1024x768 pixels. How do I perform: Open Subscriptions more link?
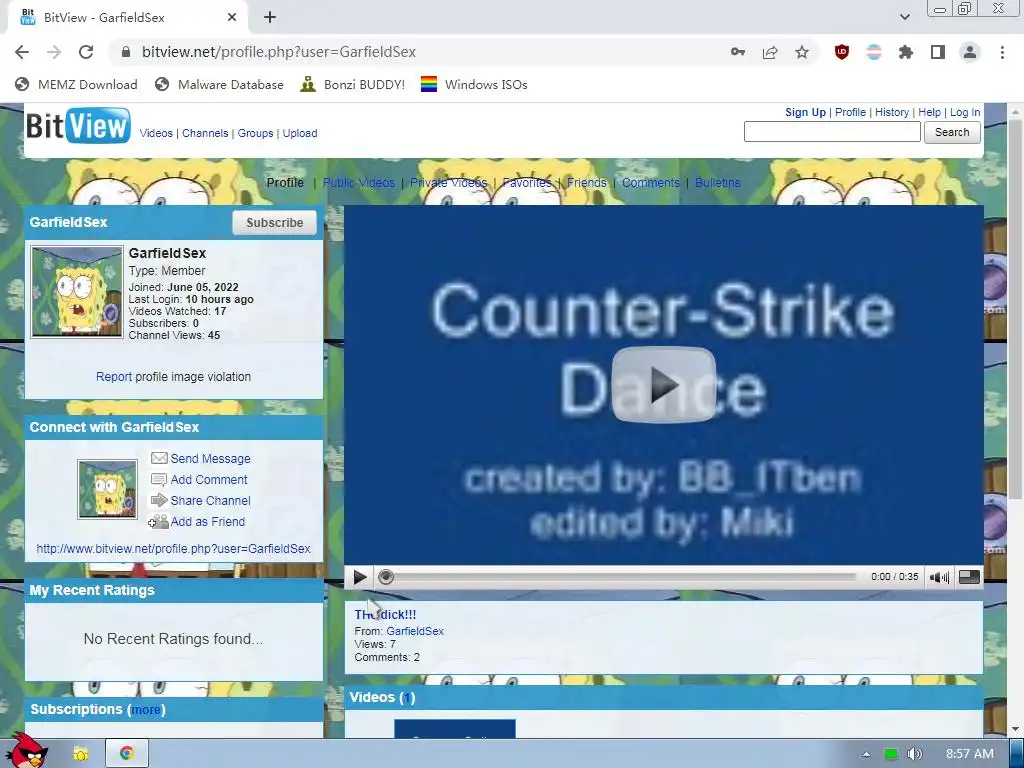(146, 710)
